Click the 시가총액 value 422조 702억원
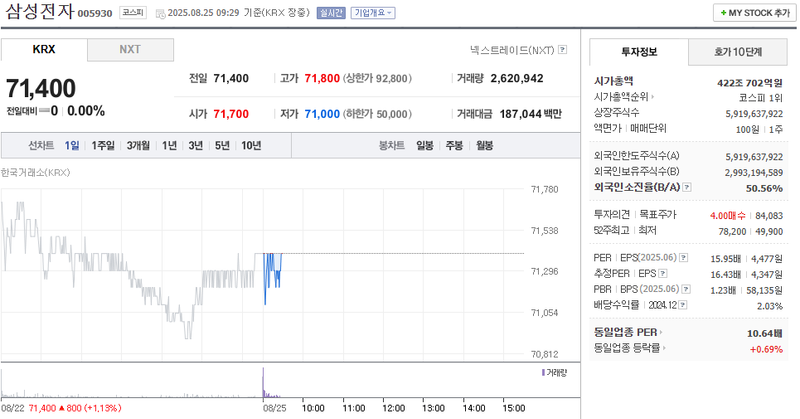The height and width of the screenshot is (419, 800). coord(749,83)
